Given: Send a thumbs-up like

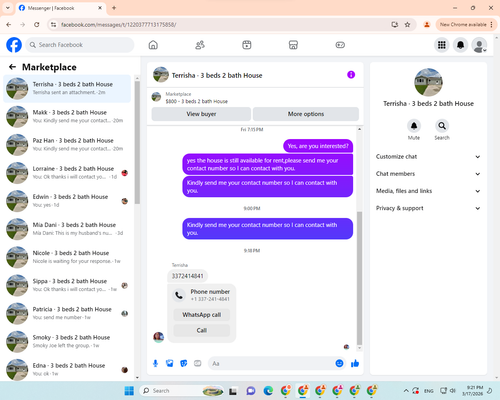Looking at the screenshot, I should click(355, 363).
